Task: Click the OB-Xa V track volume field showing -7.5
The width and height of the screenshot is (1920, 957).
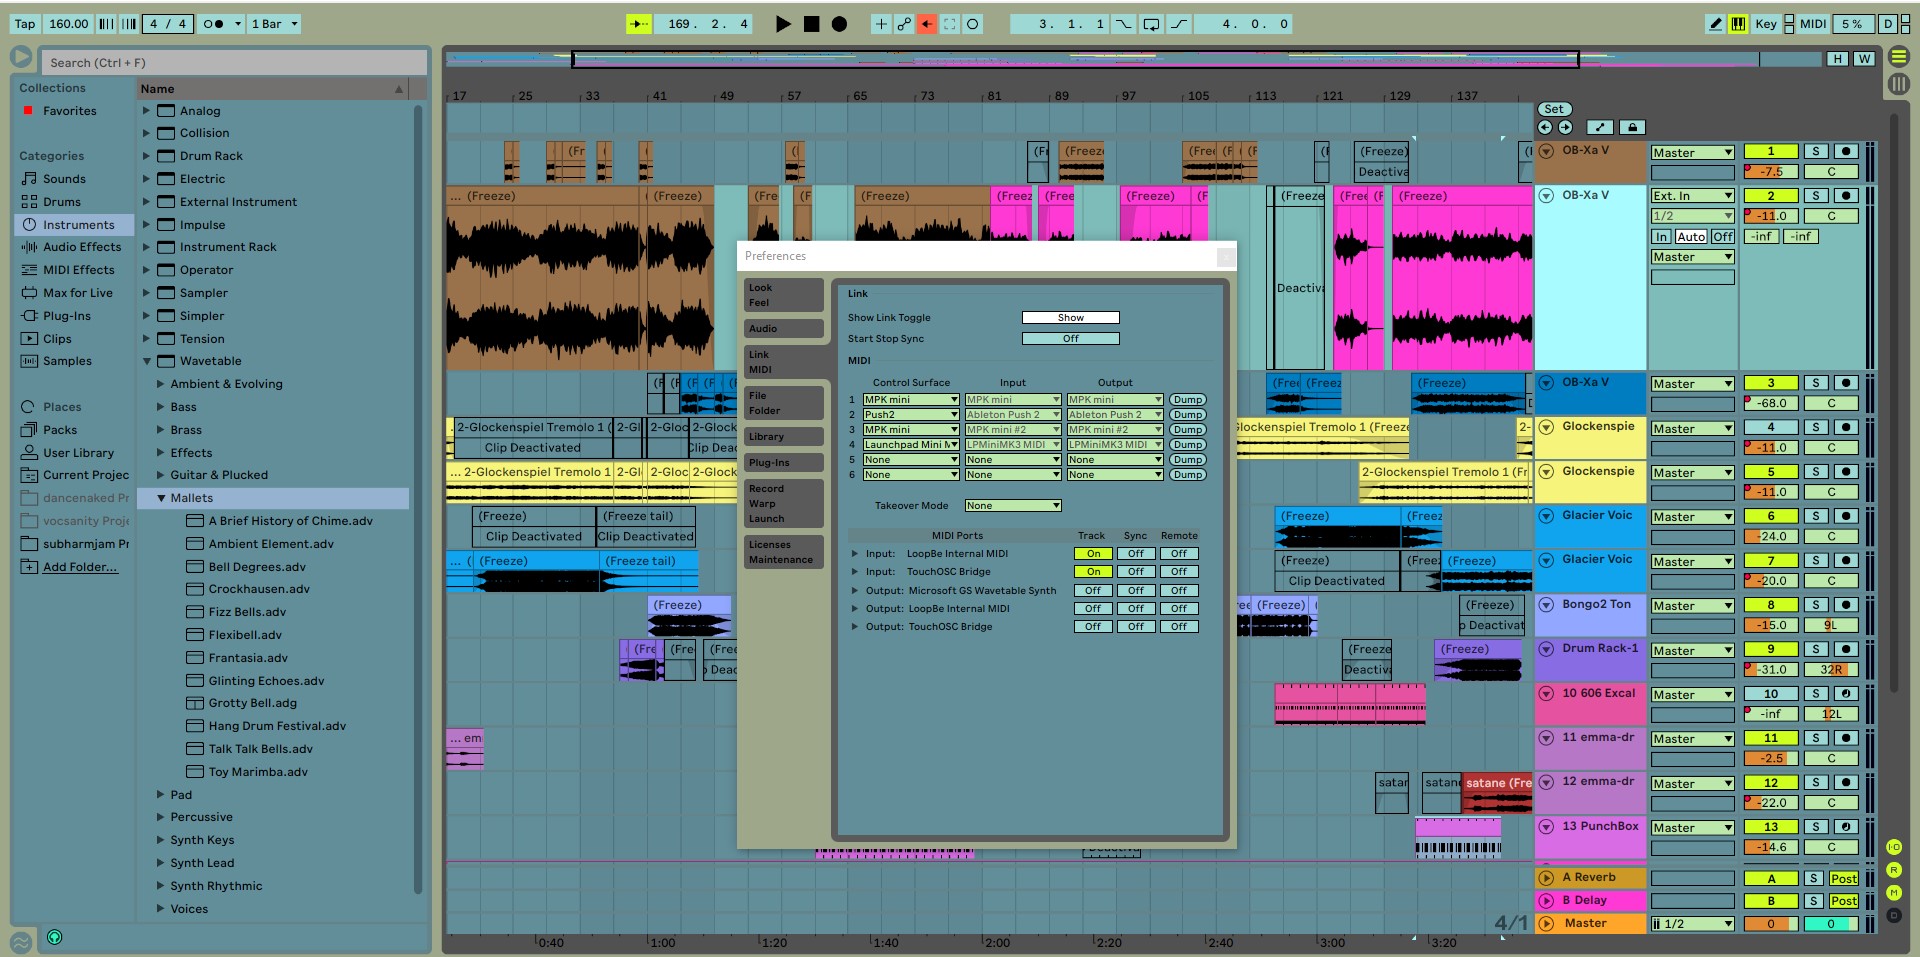Action: (1771, 172)
